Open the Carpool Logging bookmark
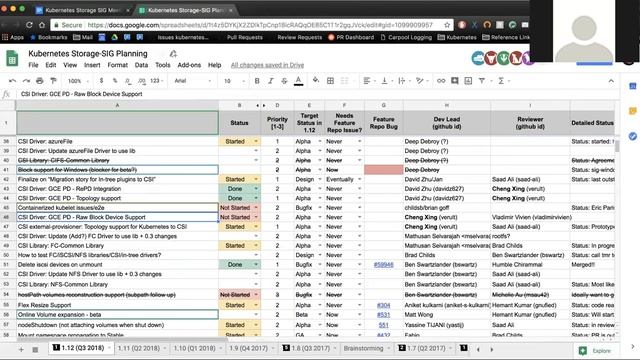Viewport: 640px width, 360px height. click(406, 37)
